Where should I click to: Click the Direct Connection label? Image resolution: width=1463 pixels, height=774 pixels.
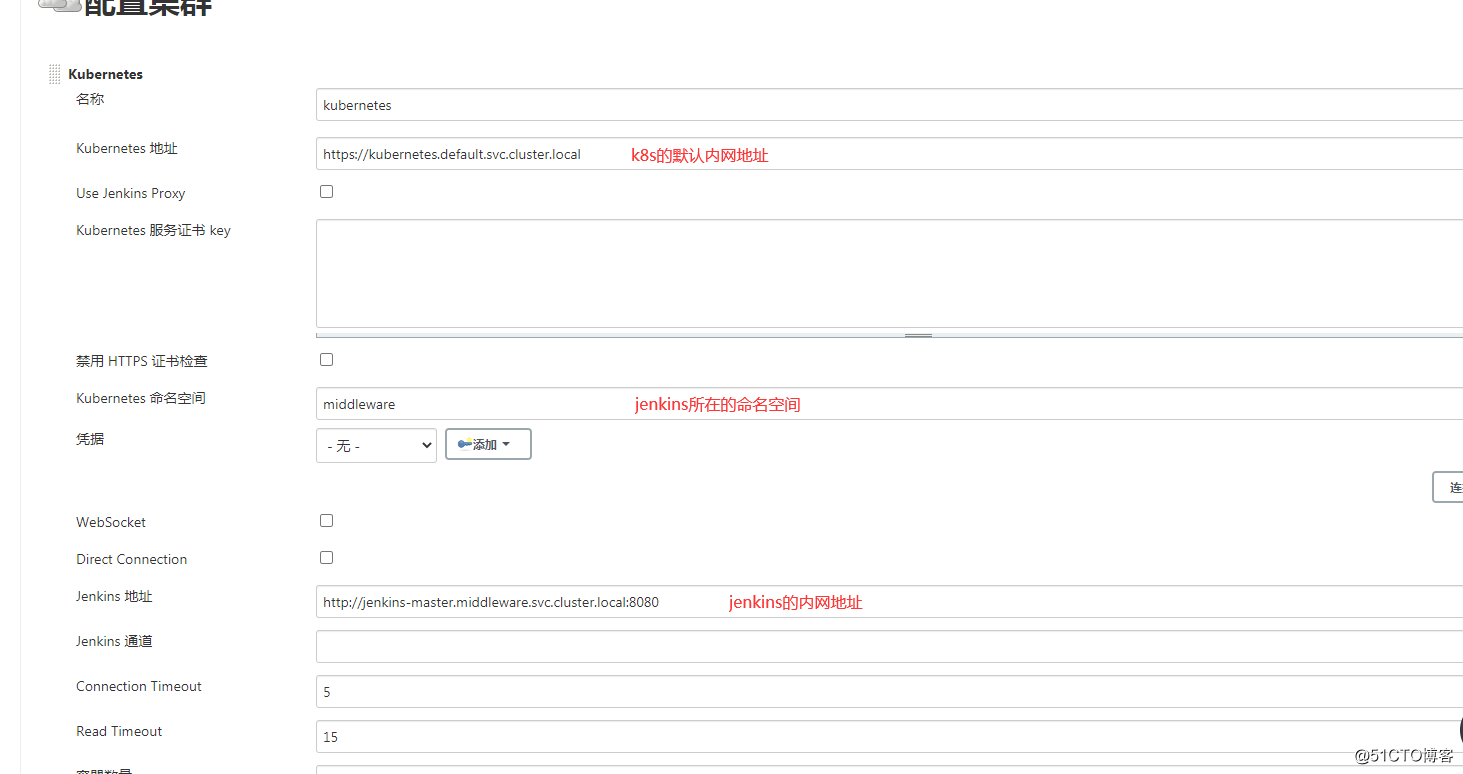131,559
